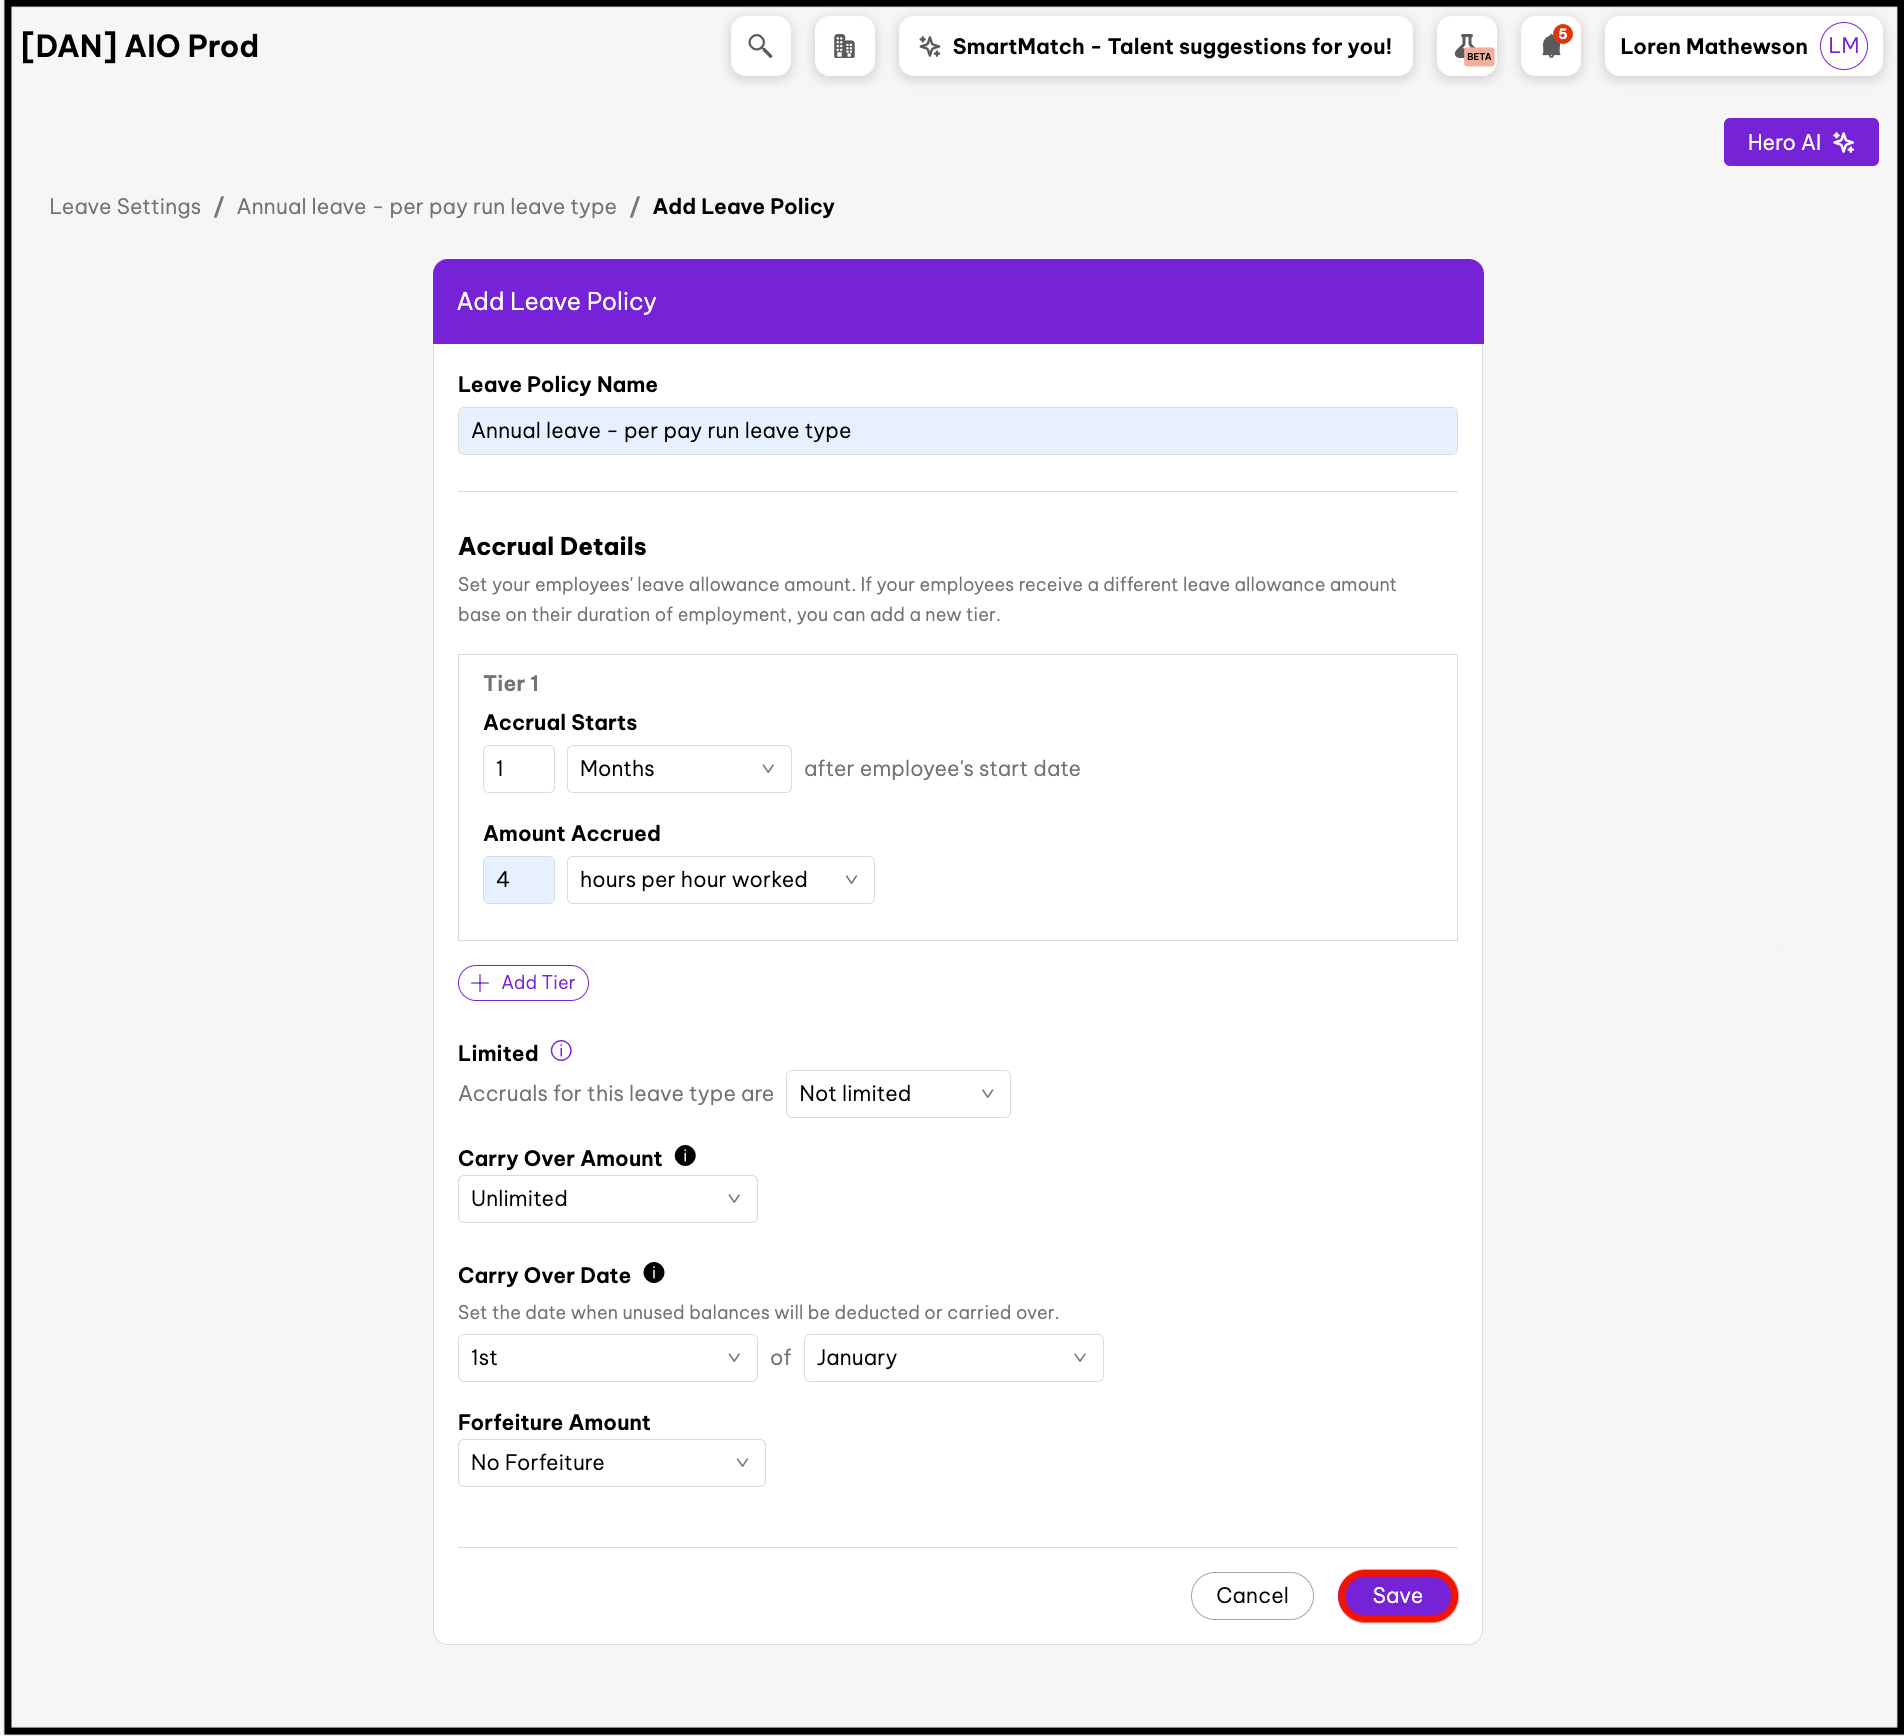The height and width of the screenshot is (1736, 1904).
Task: Click the organization building icon
Action: coord(844,46)
